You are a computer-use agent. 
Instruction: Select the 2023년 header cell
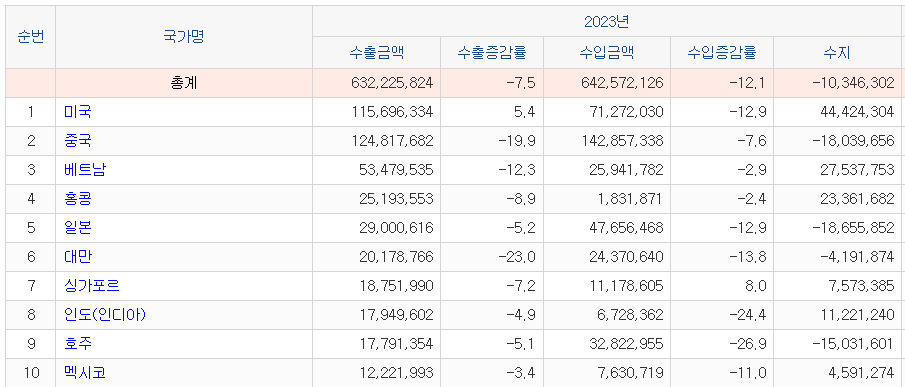click(x=607, y=22)
